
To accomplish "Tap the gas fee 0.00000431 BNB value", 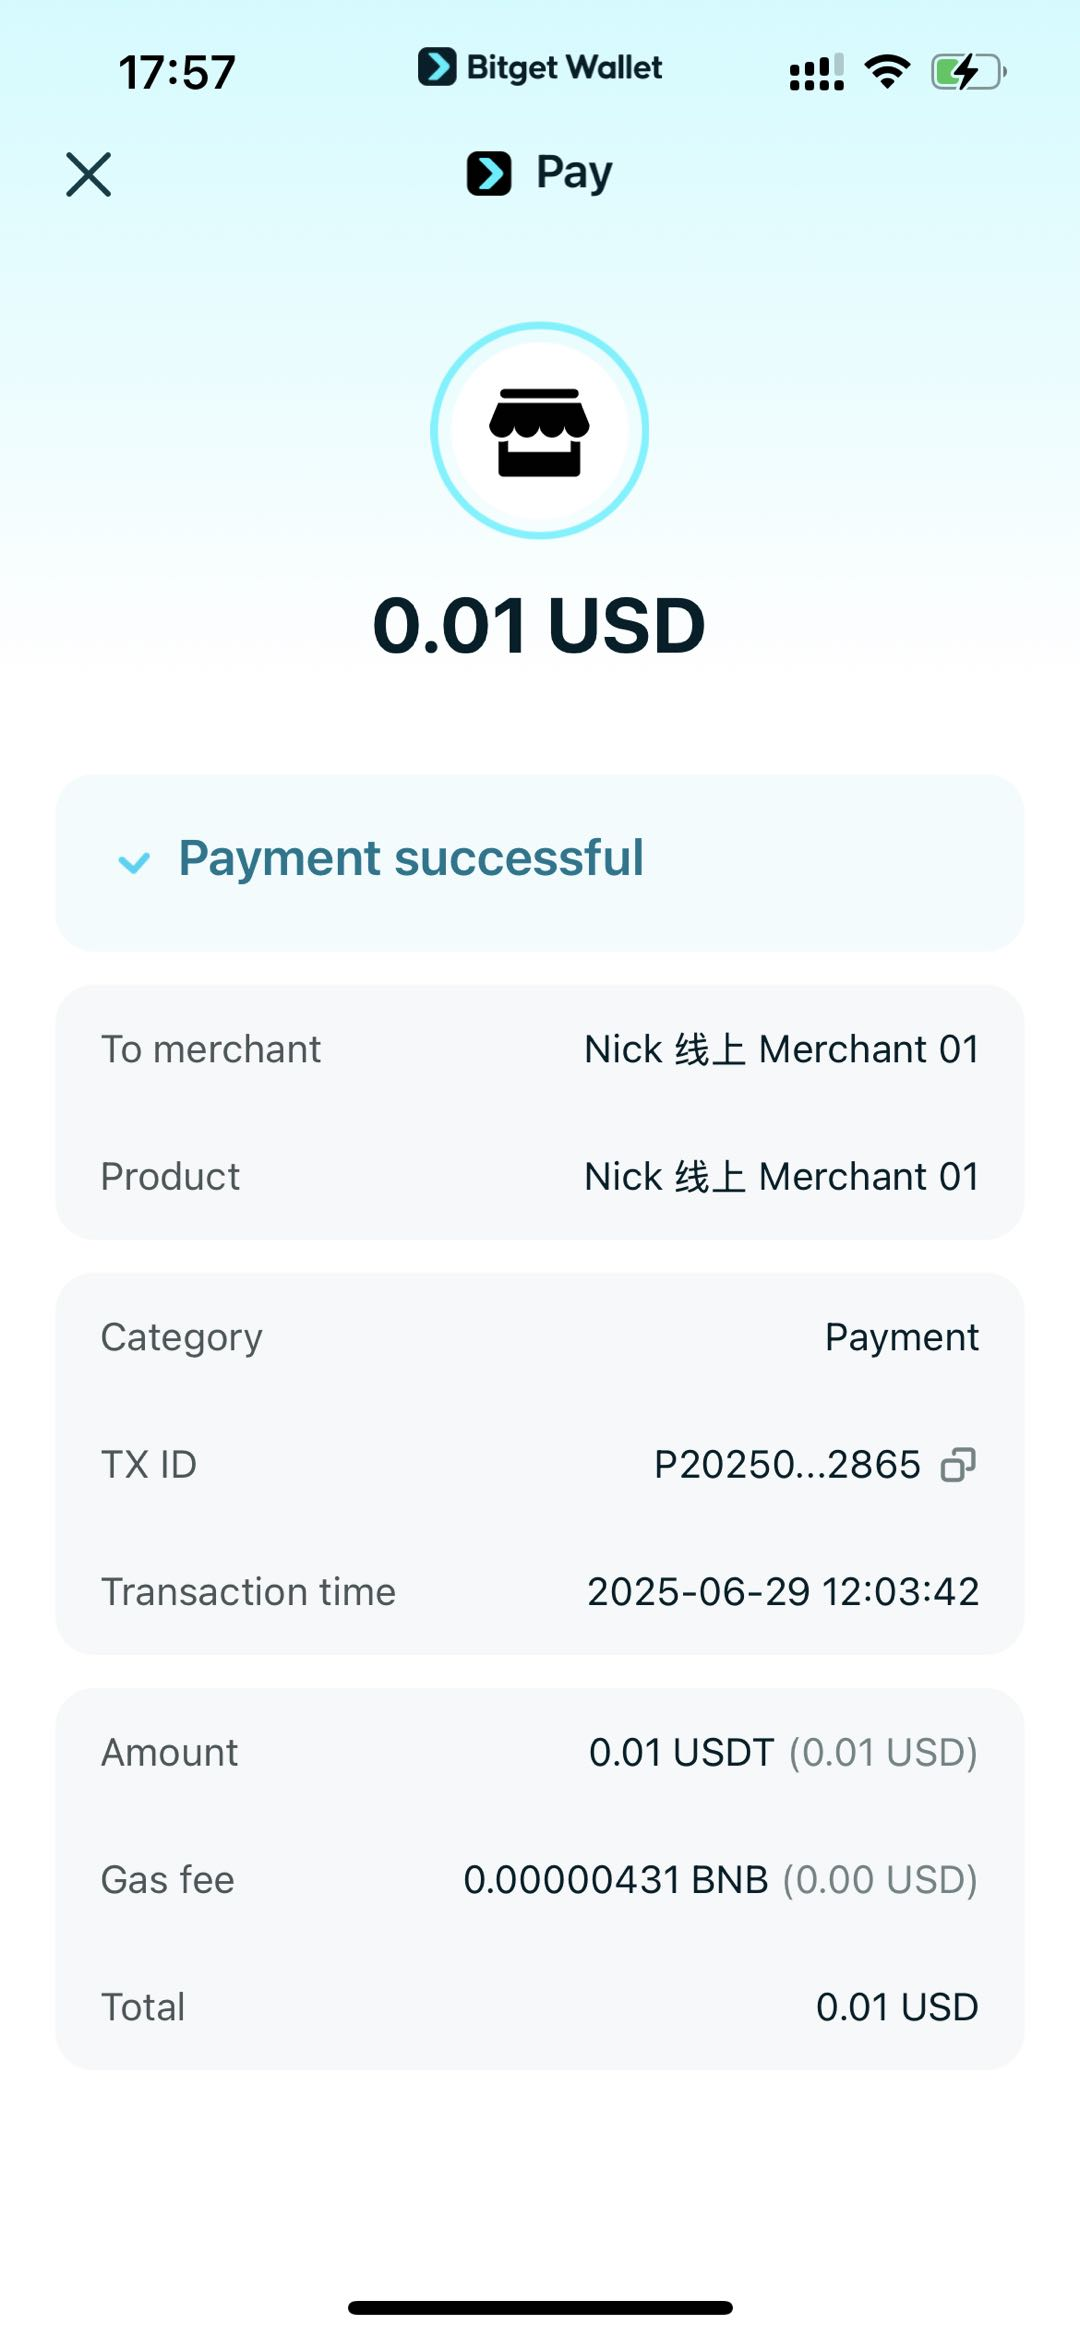I will pos(615,1880).
